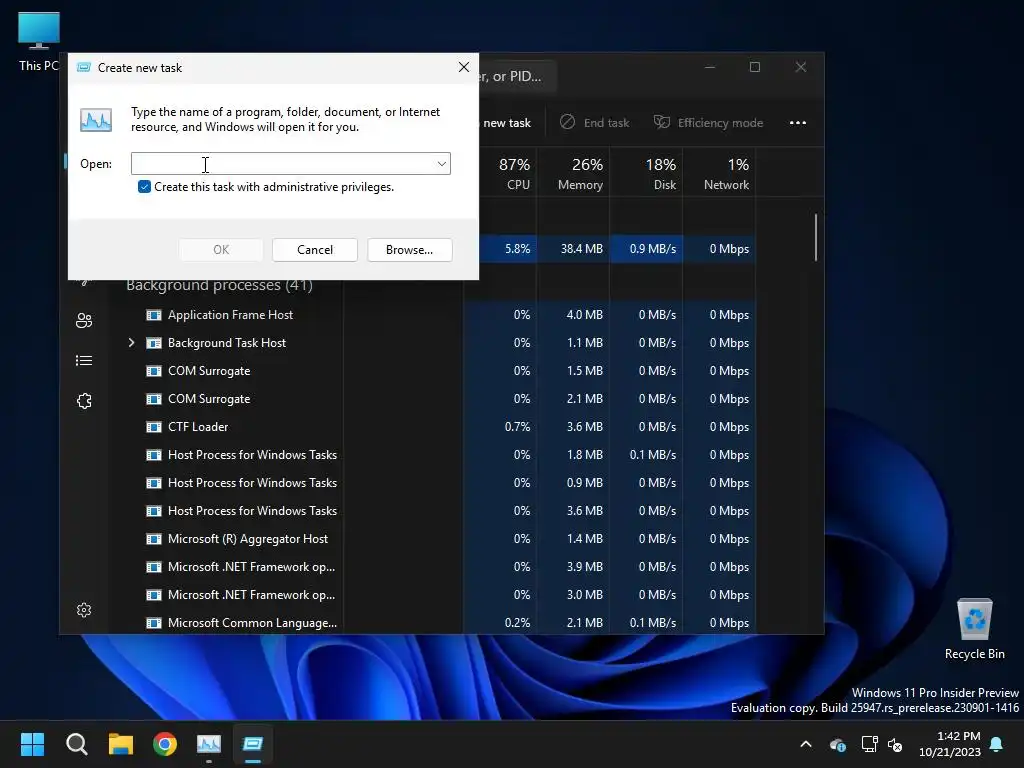Image resolution: width=1024 pixels, height=768 pixels.
Task: Switch to Task Manager taskbar icon
Action: [209, 744]
